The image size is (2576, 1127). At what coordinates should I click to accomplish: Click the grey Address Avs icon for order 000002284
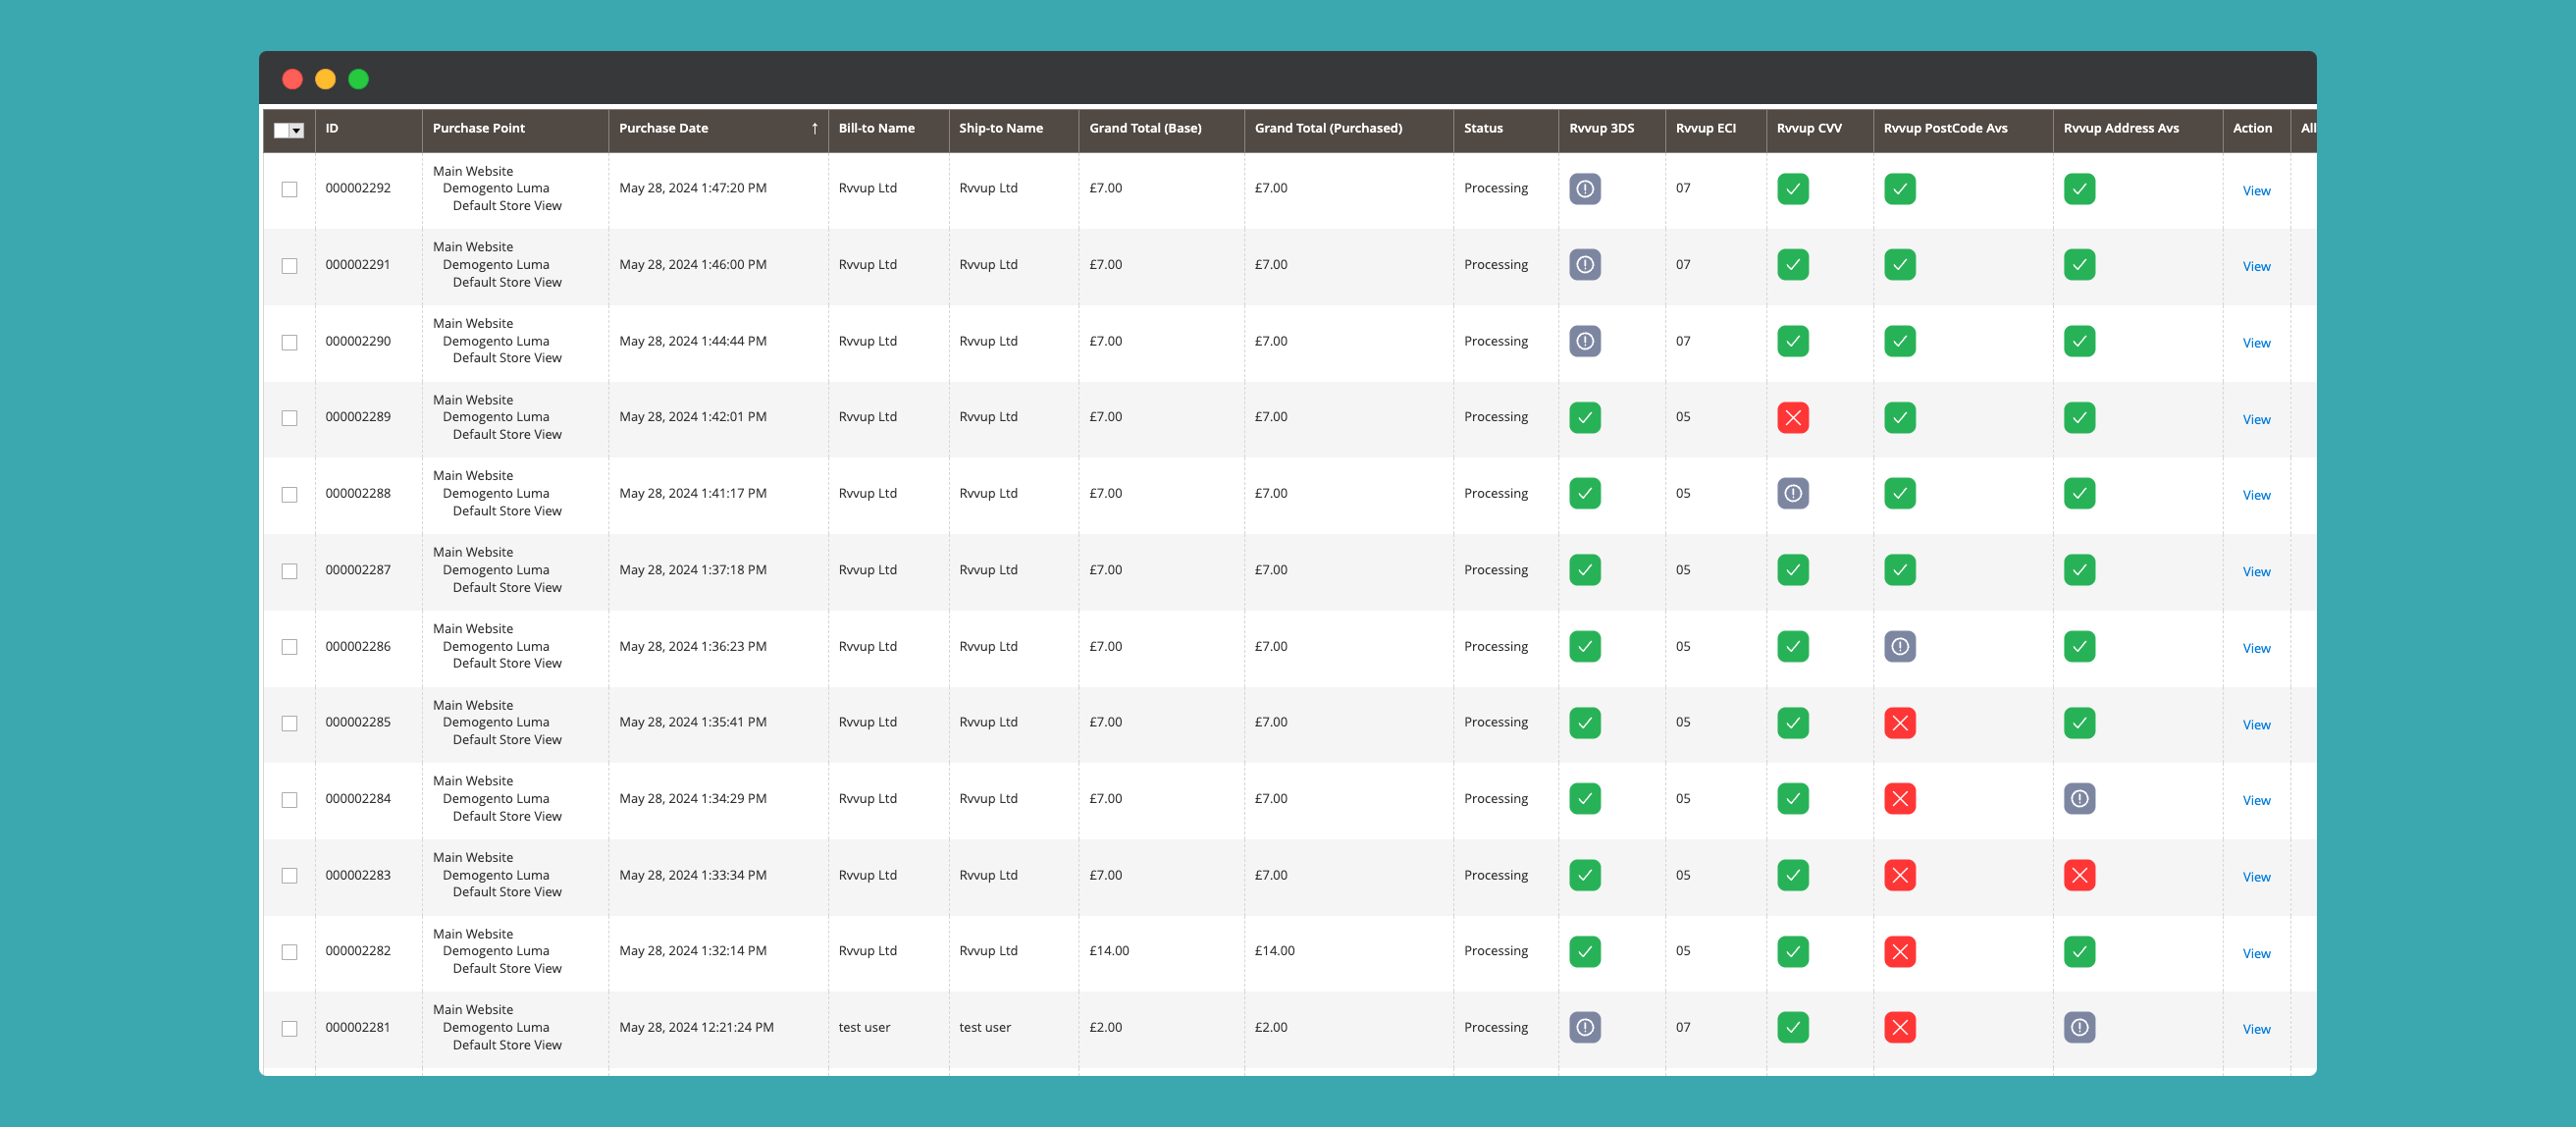click(2079, 799)
